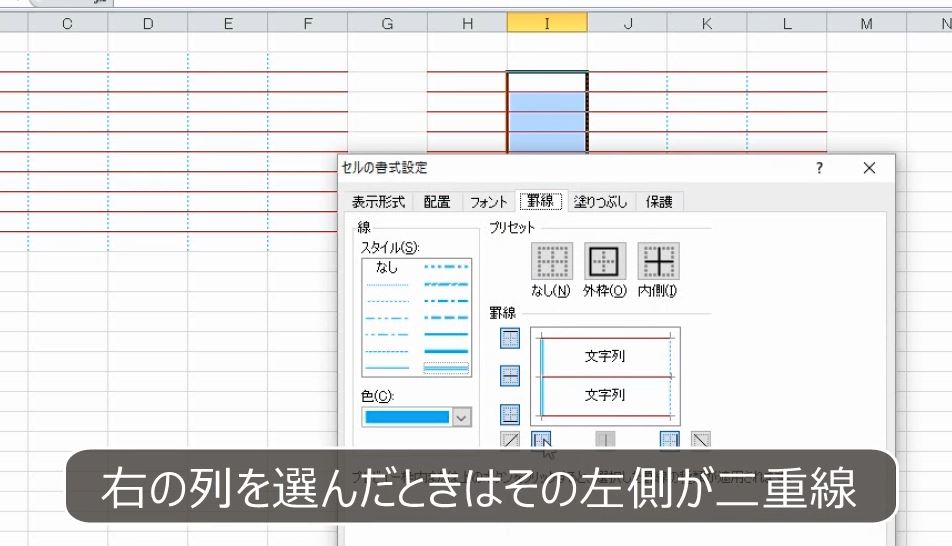Image resolution: width=952 pixels, height=546 pixels.
Task: Select the medium dash-dot line style
Action: tap(446, 301)
